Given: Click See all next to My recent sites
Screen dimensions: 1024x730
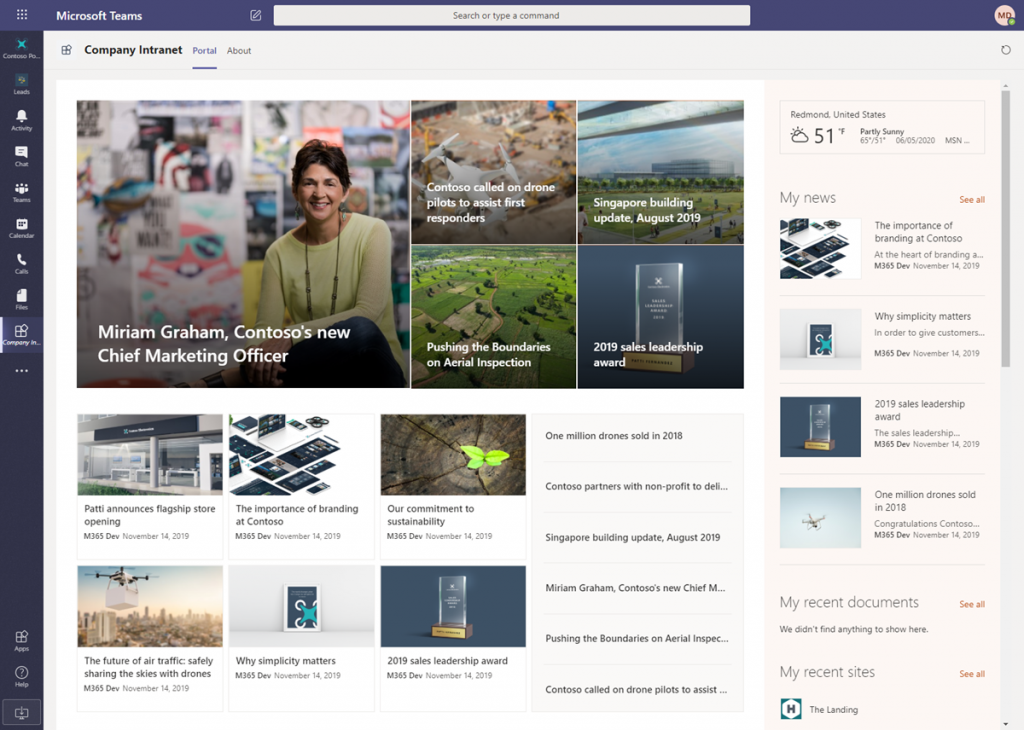Looking at the screenshot, I should (972, 673).
